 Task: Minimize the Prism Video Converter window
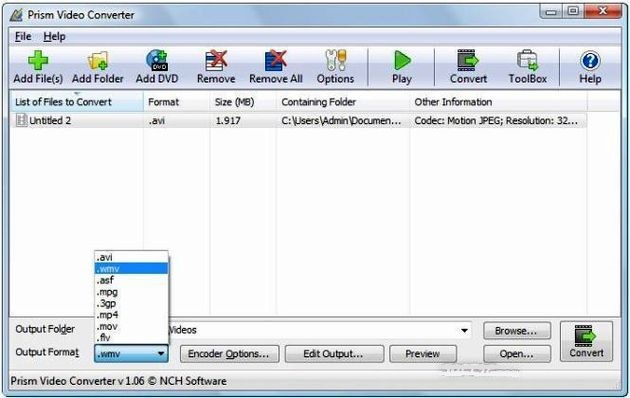tap(551, 12)
